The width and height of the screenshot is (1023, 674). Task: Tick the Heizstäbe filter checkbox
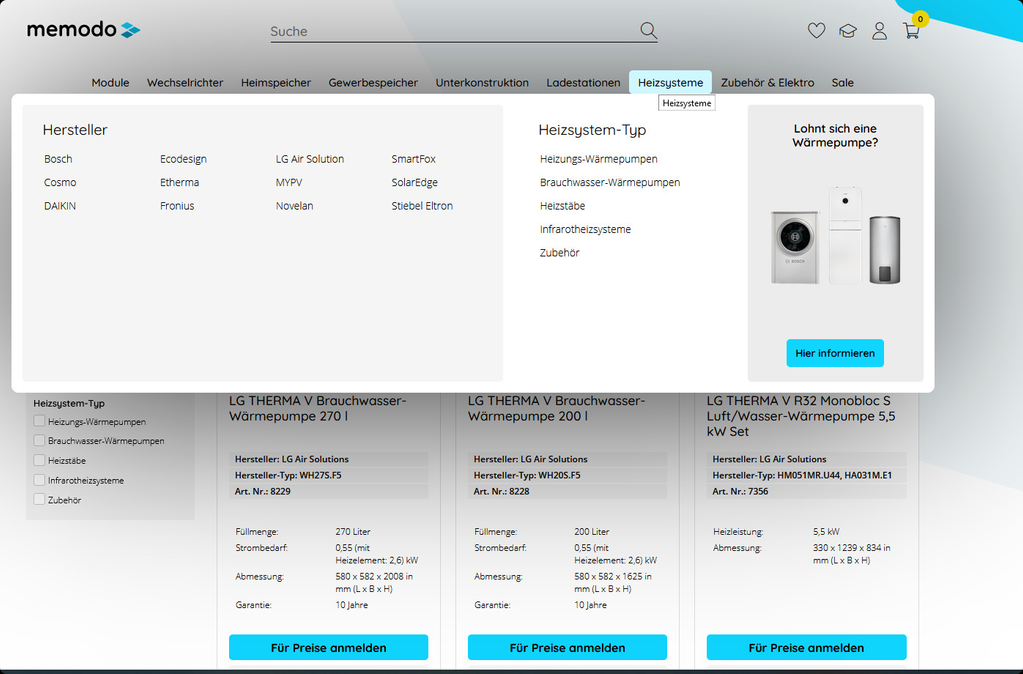[40, 461]
